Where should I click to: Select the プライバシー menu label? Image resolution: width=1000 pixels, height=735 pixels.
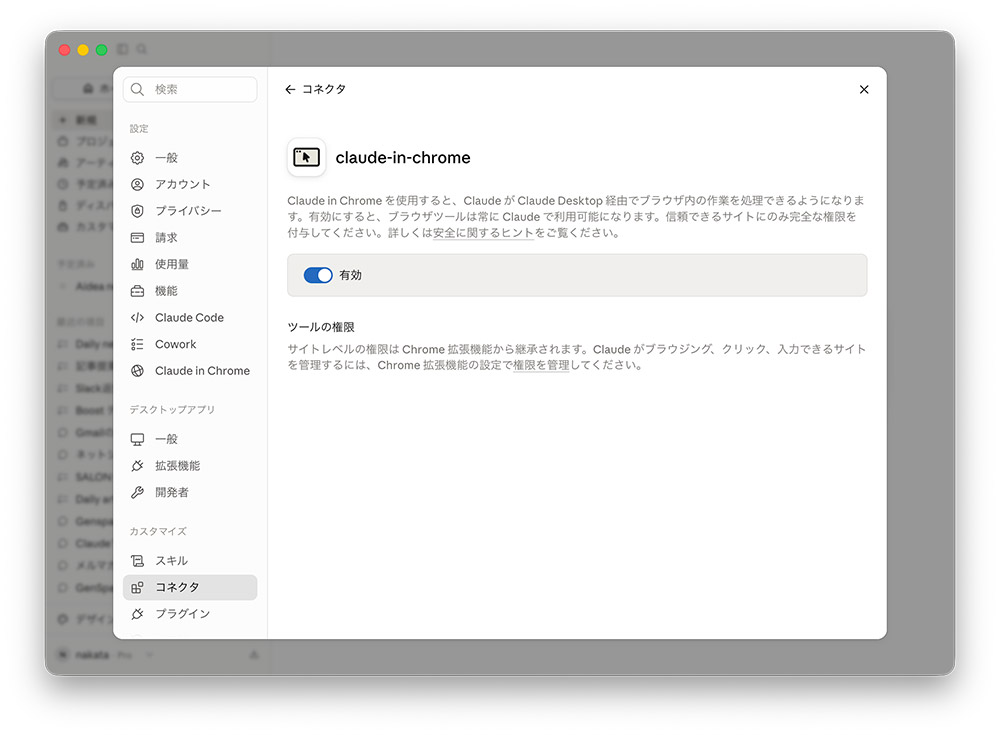(x=188, y=211)
